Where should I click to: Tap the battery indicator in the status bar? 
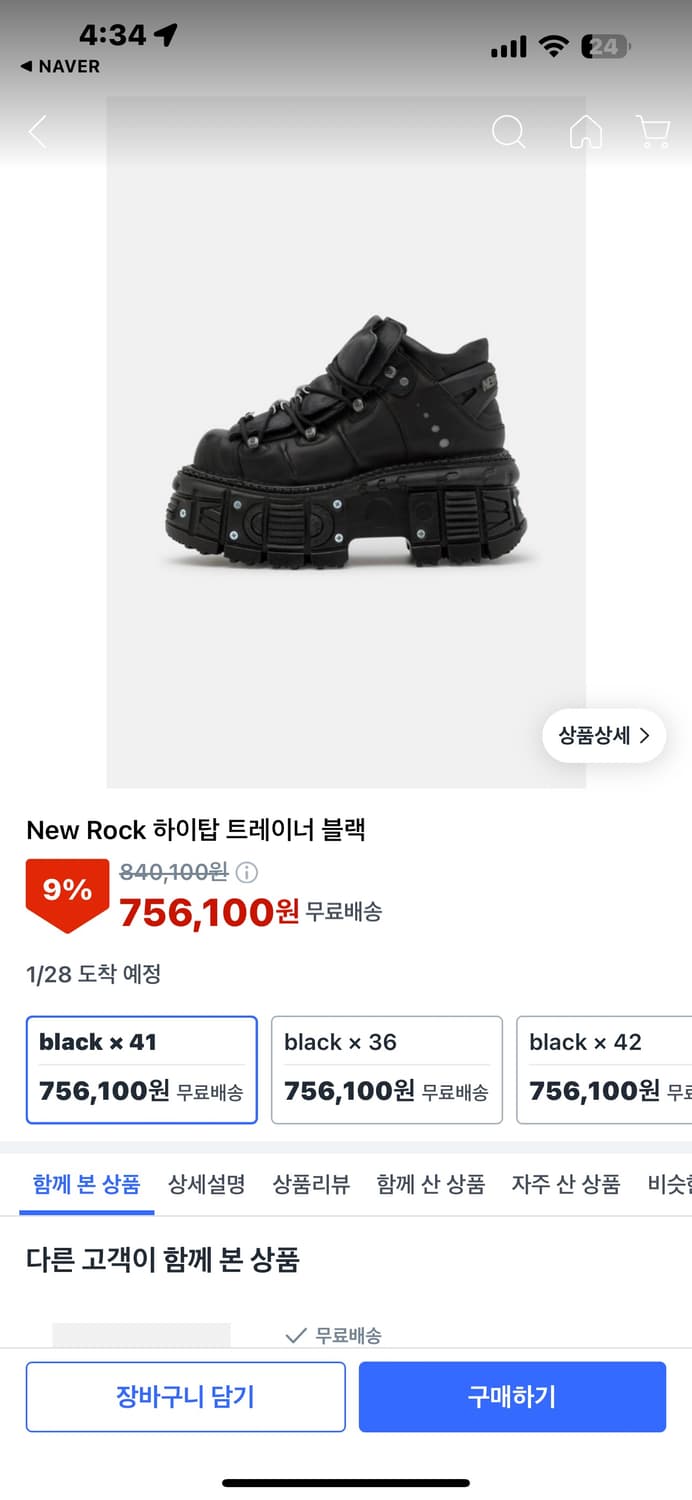click(x=604, y=46)
